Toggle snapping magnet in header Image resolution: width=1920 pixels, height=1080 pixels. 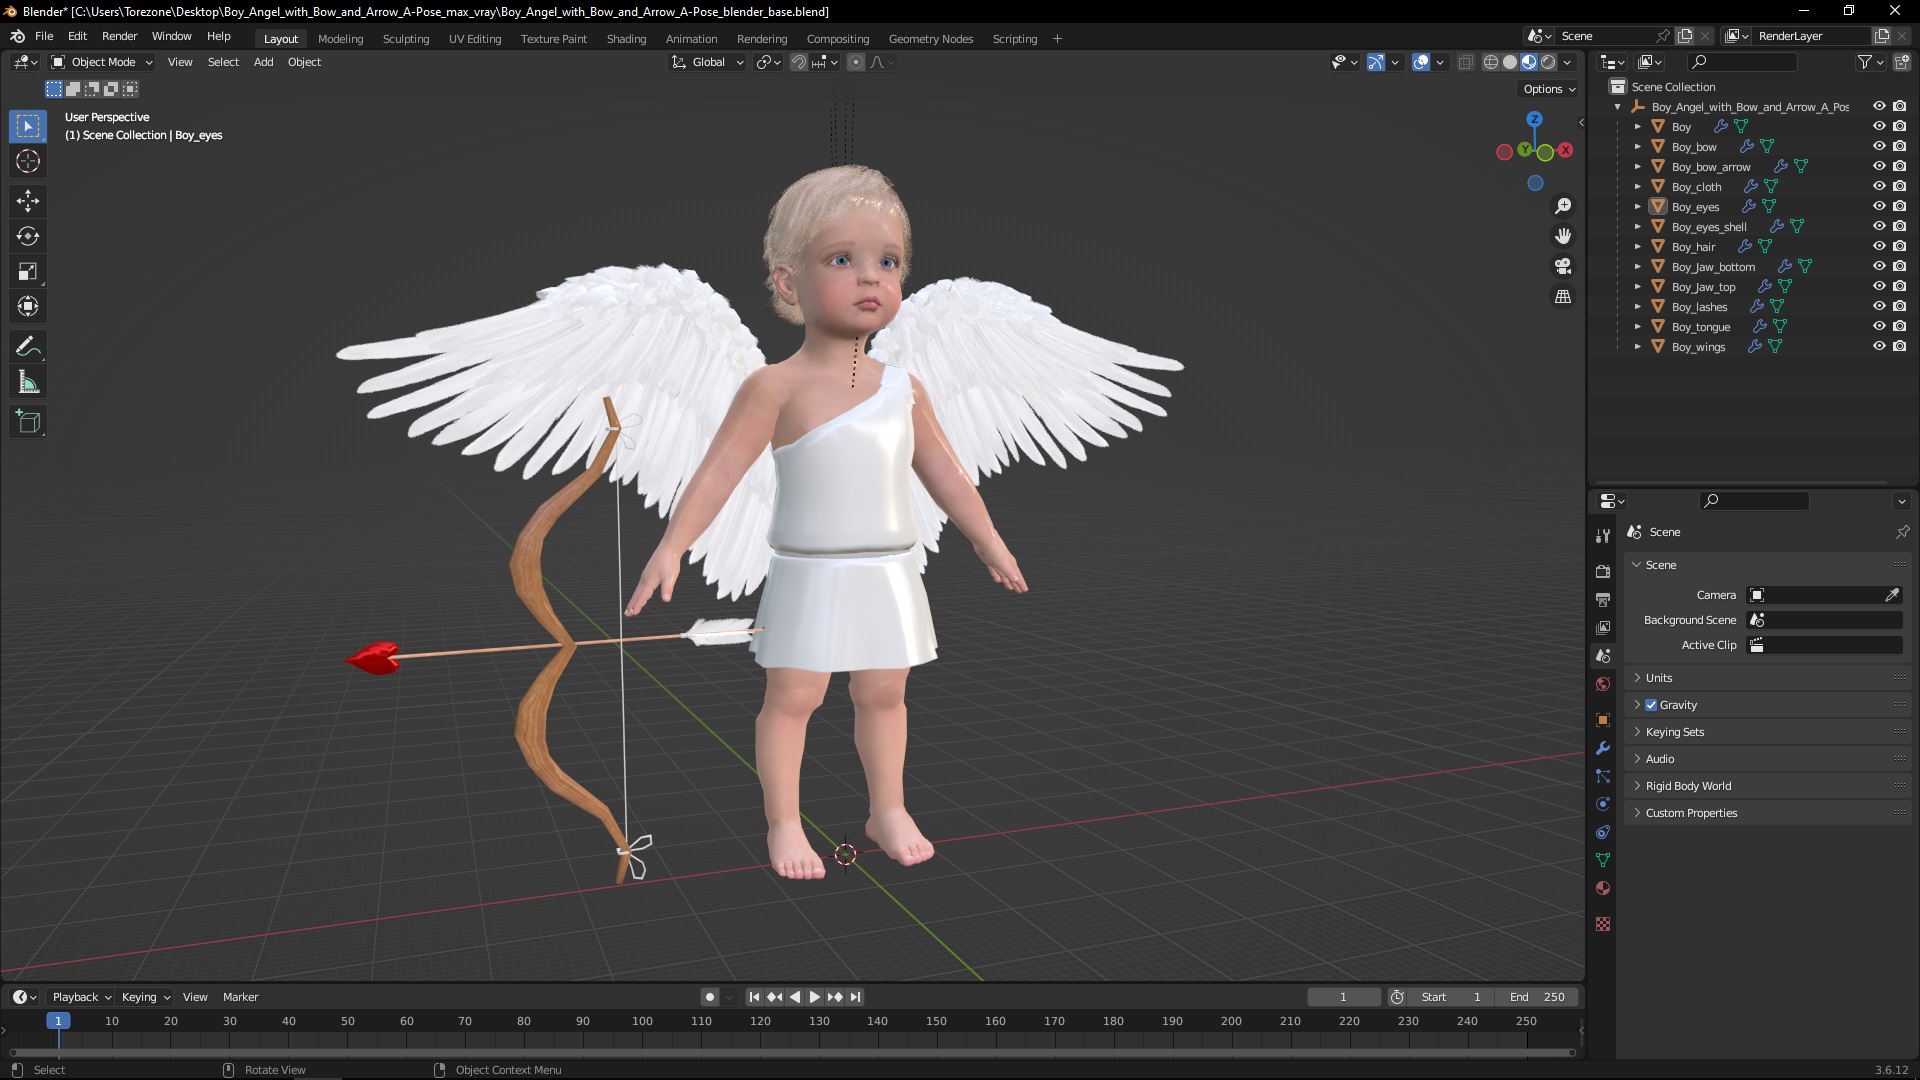click(x=799, y=62)
